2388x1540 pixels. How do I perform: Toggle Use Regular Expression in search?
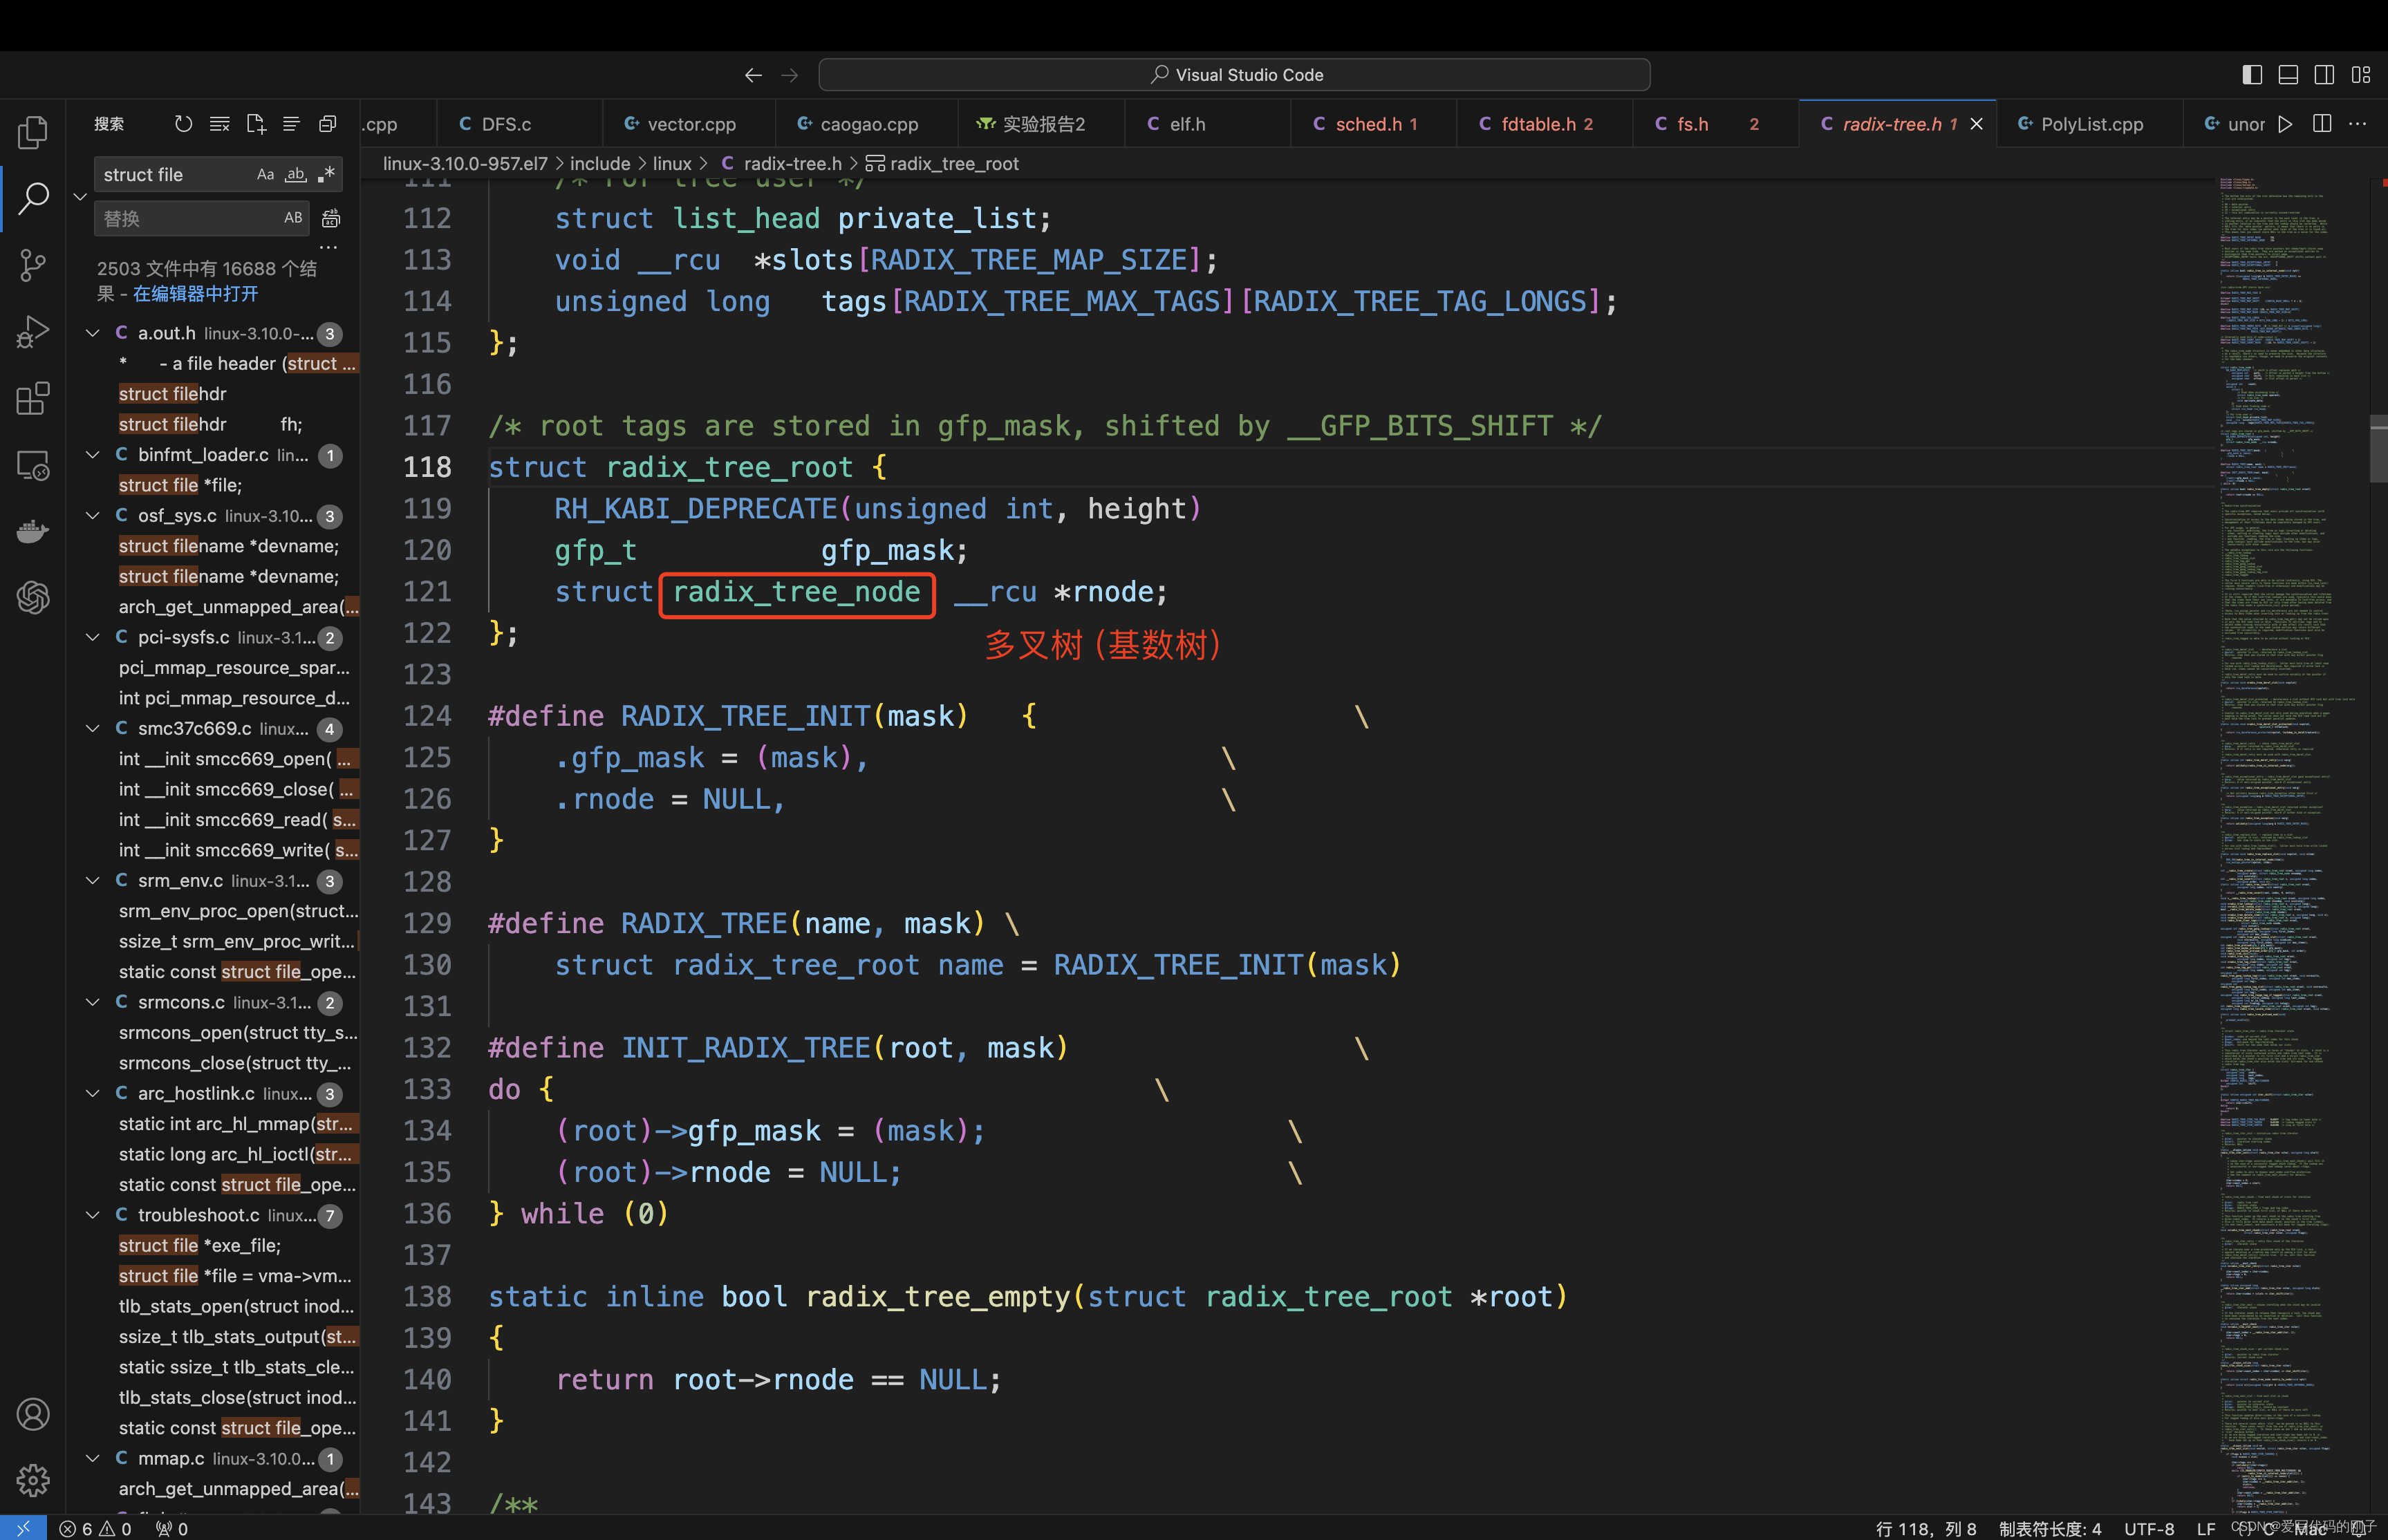(326, 174)
